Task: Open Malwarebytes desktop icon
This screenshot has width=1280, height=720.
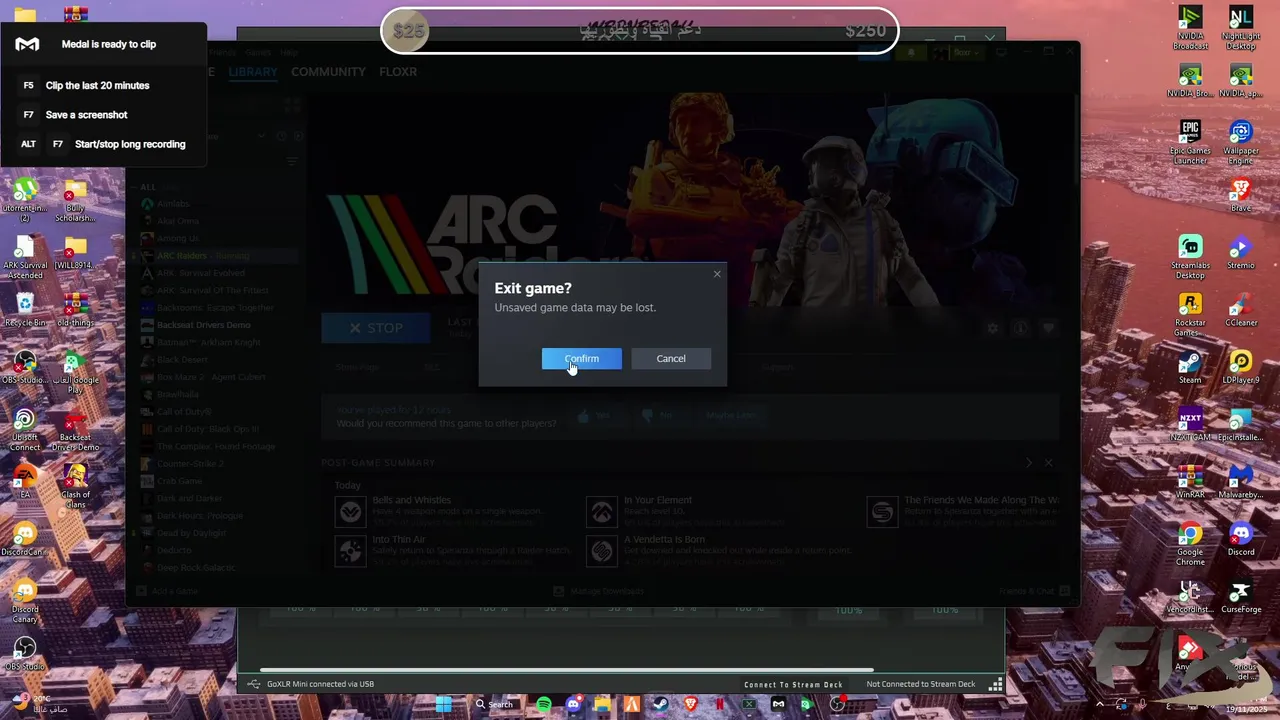Action: [x=1241, y=482]
